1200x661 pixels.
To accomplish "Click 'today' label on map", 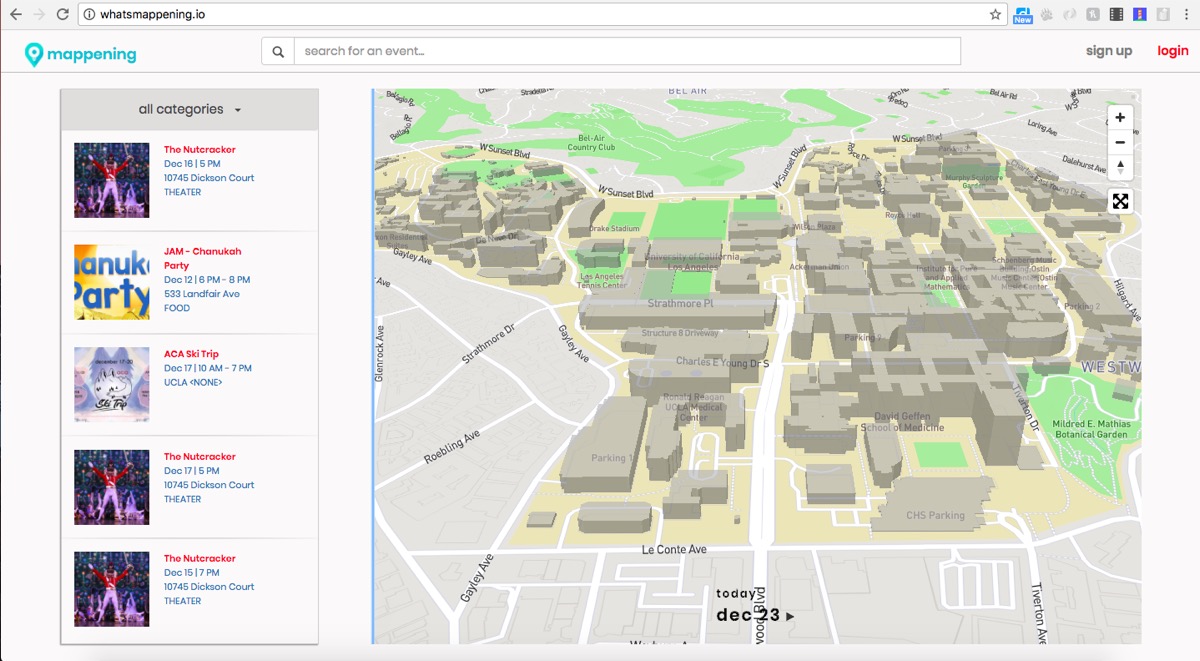I will point(737,594).
